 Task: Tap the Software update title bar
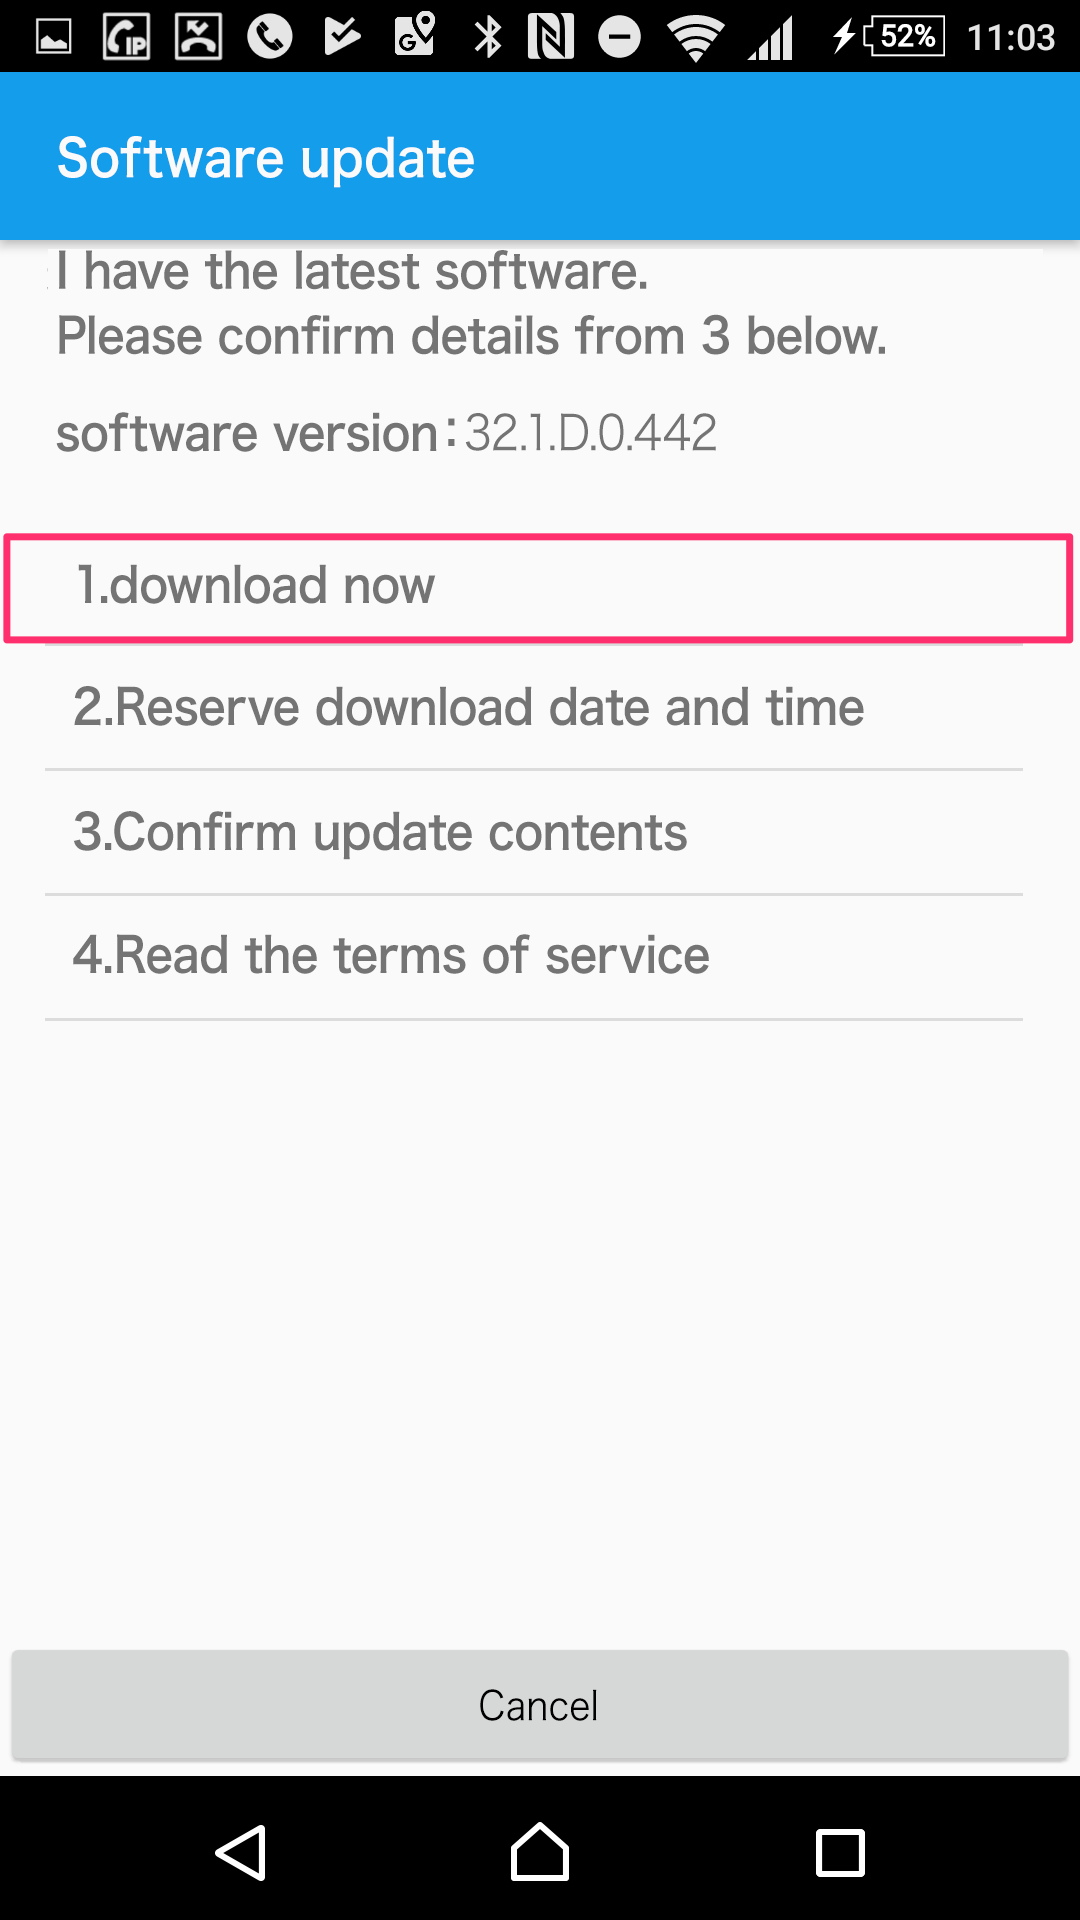[x=540, y=156]
